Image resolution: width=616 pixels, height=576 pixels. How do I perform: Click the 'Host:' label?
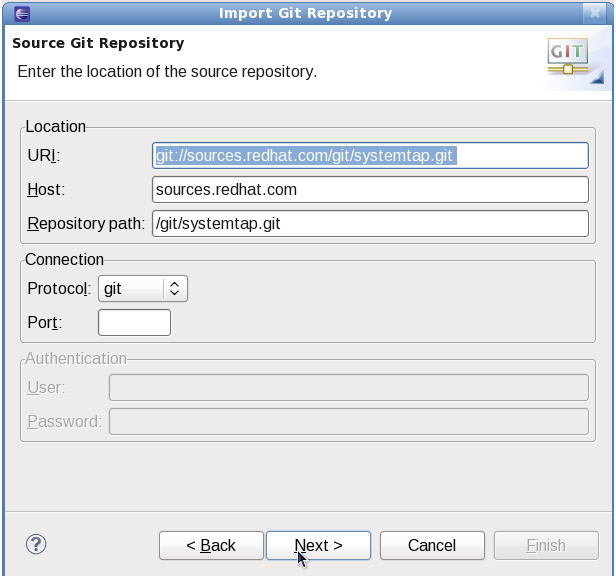pyautogui.click(x=46, y=190)
